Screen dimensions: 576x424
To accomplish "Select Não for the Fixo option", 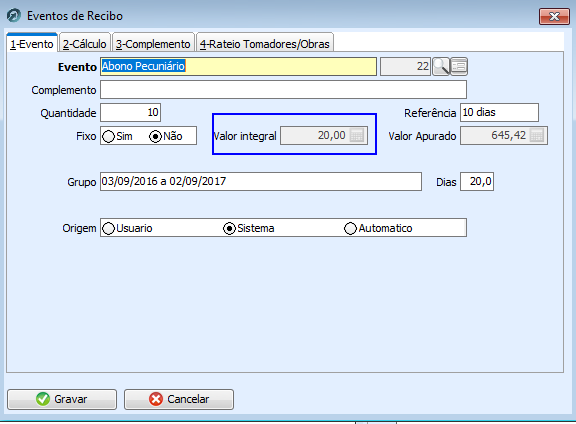I will point(155,136).
